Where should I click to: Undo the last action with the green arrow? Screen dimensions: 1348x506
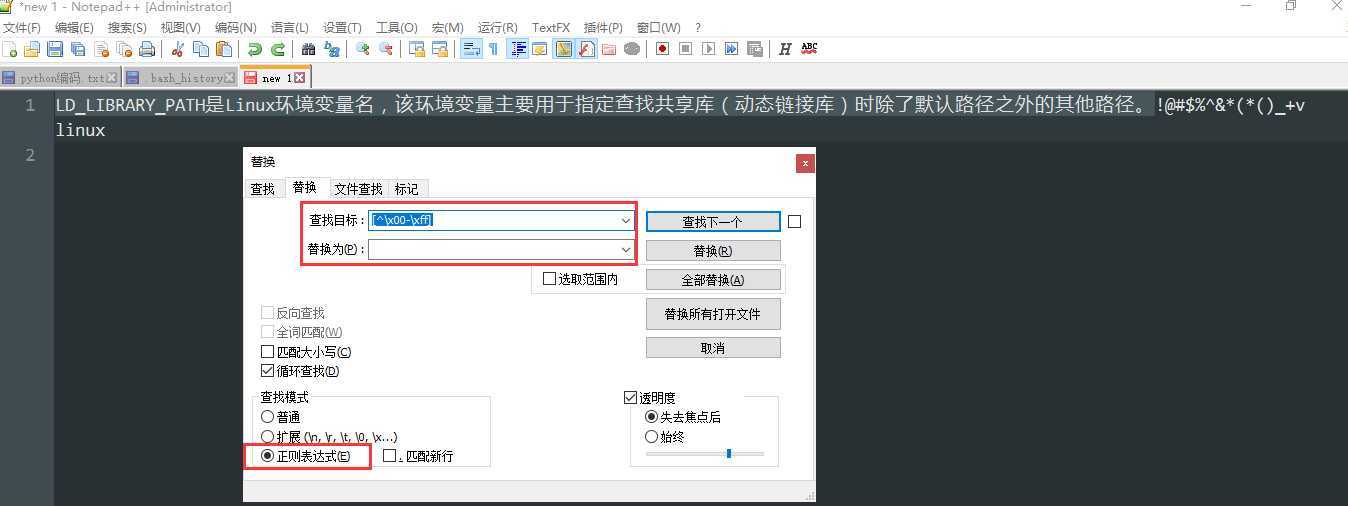(x=255, y=48)
